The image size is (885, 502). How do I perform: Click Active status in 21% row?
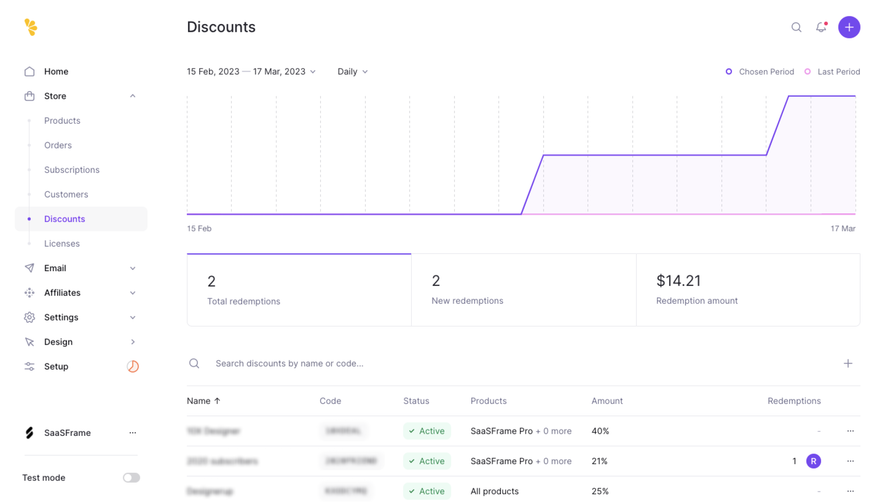[x=427, y=461]
